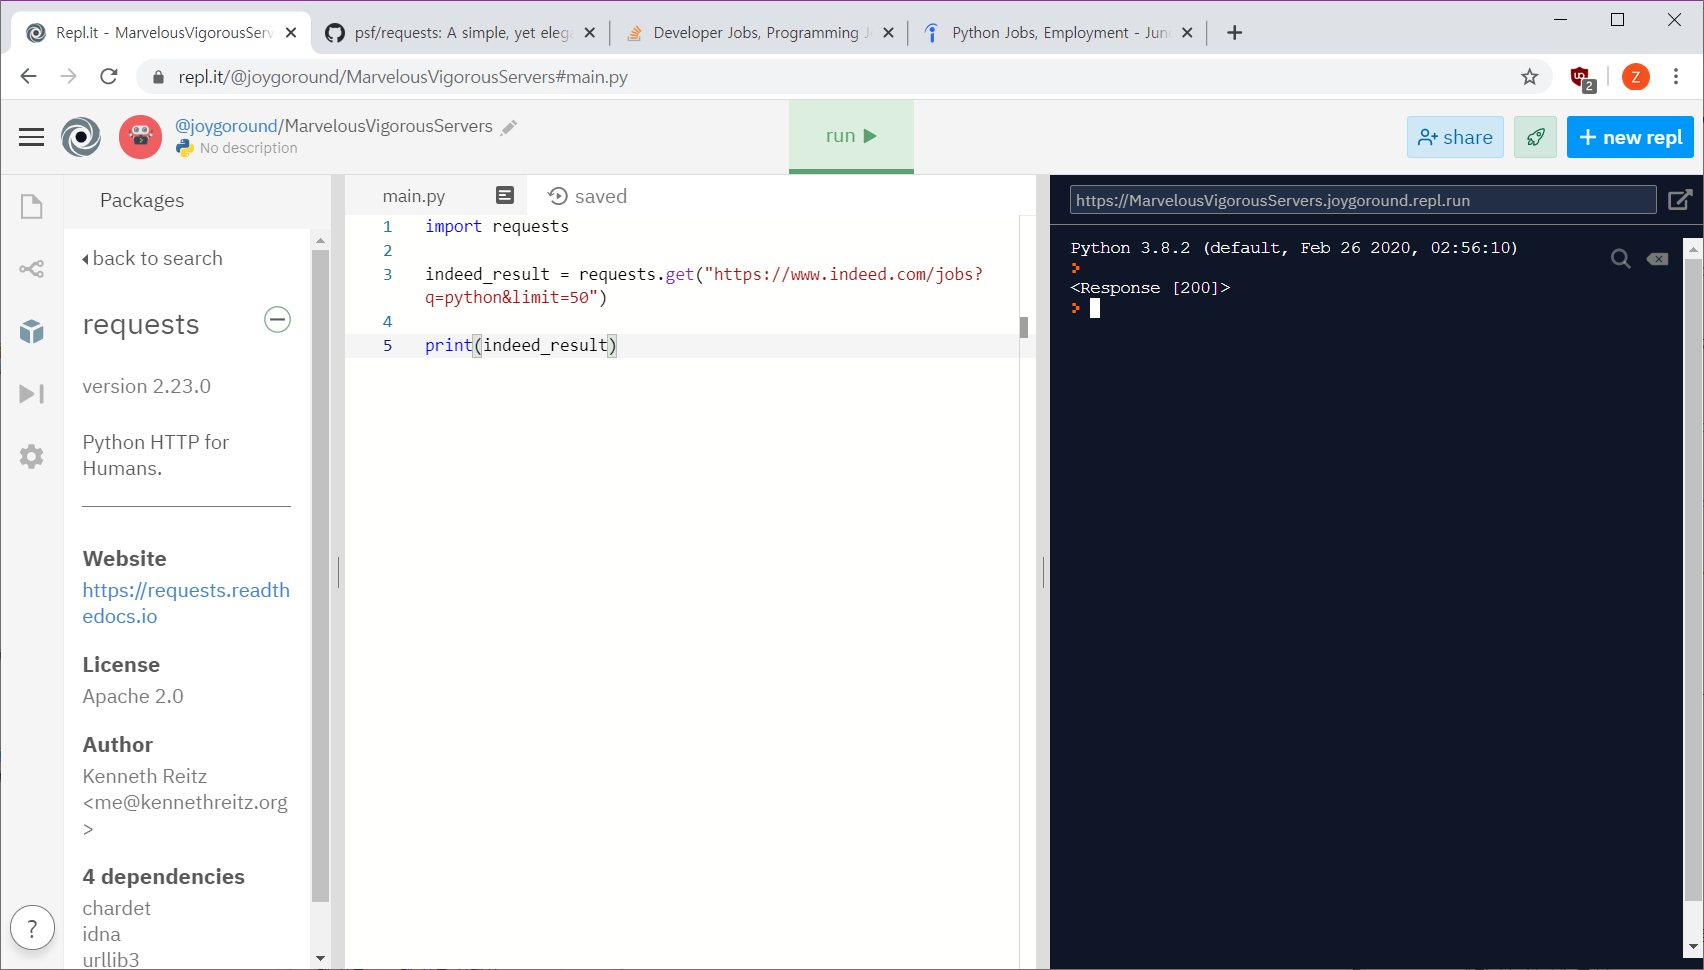The width and height of the screenshot is (1704, 970).
Task: Reload the current page
Action: (x=109, y=77)
